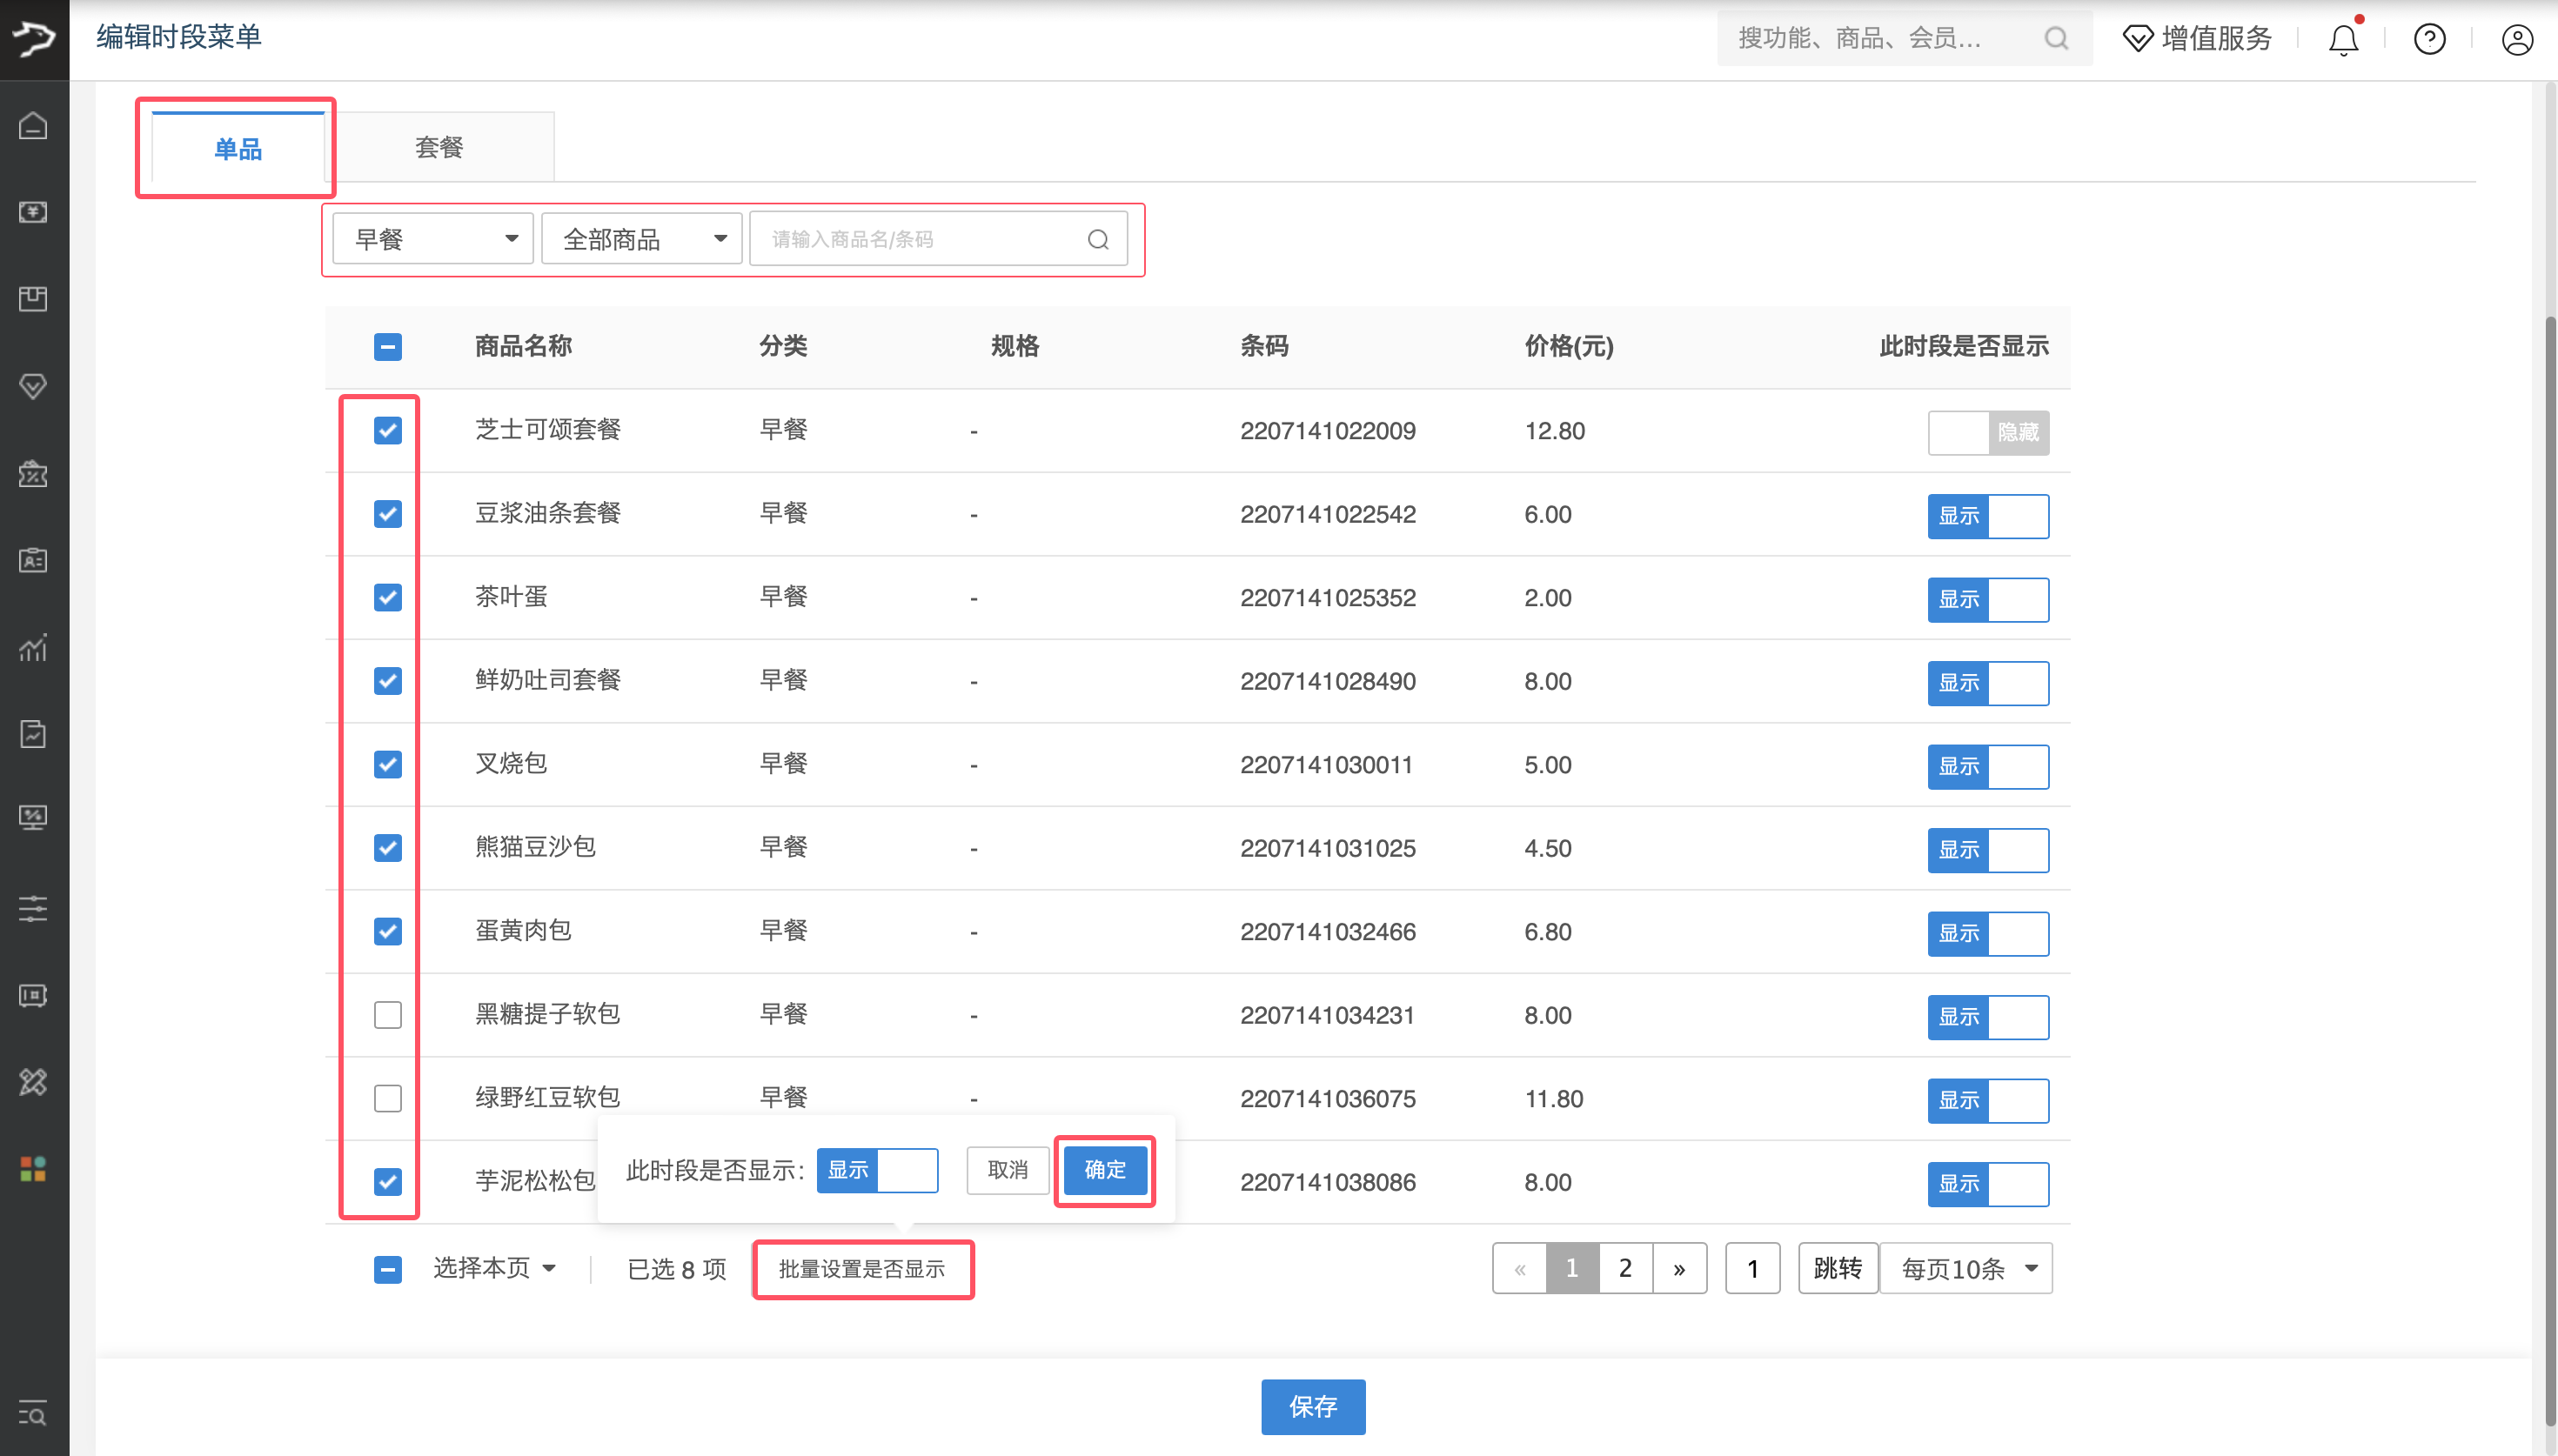Toggle display switch for 芝士可颂套餐
This screenshot has width=2558, height=1456.
point(1987,432)
